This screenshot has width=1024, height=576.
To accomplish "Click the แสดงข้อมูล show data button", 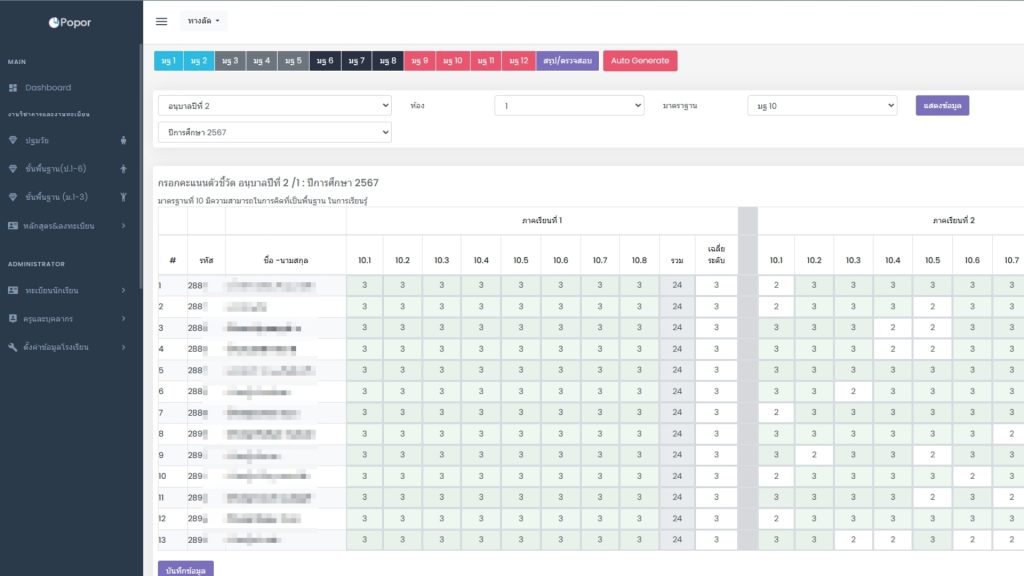I will (x=942, y=105).
